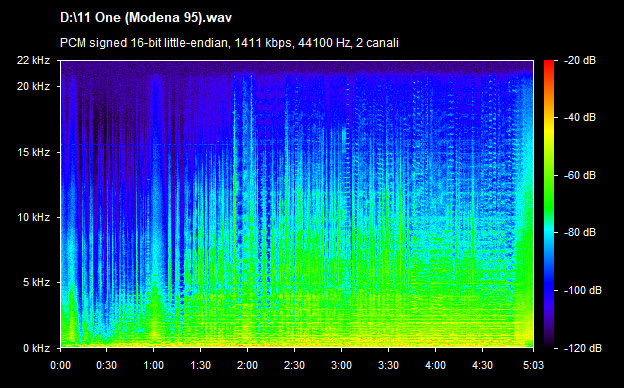Click the '0 kHz' frequency axis label
This screenshot has height=388, width=624.
36,348
